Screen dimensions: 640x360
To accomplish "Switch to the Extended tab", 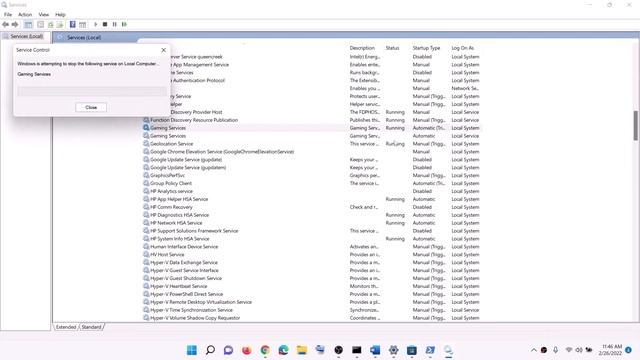I will 66,327.
